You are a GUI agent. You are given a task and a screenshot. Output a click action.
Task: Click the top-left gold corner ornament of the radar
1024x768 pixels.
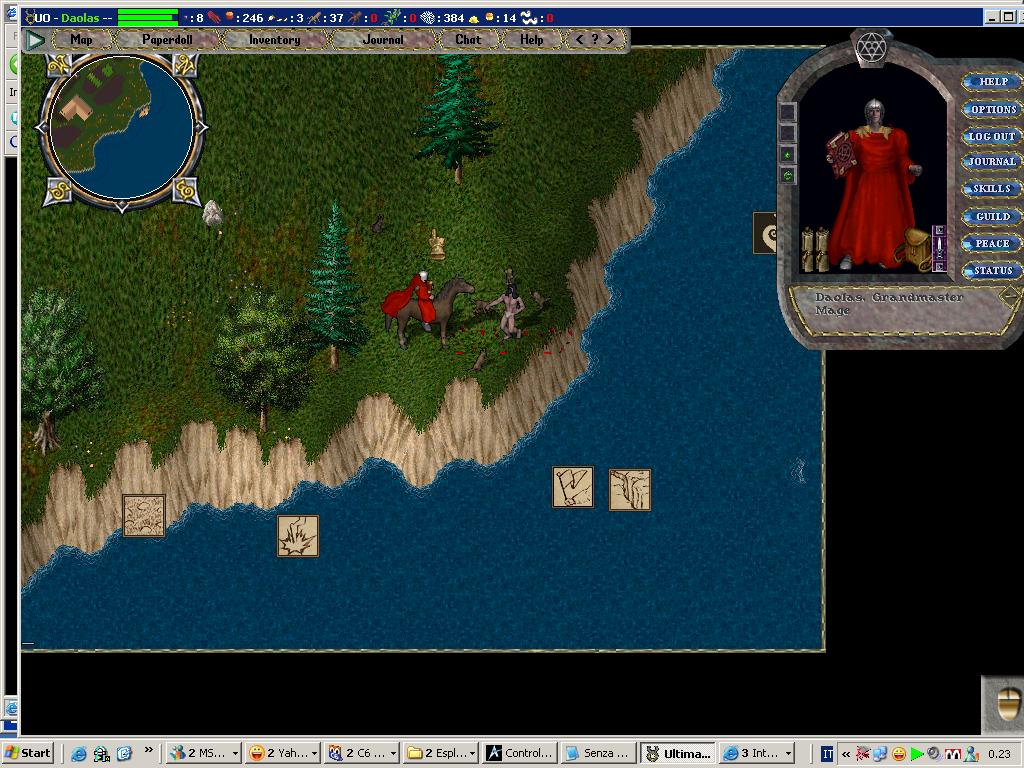[57, 65]
